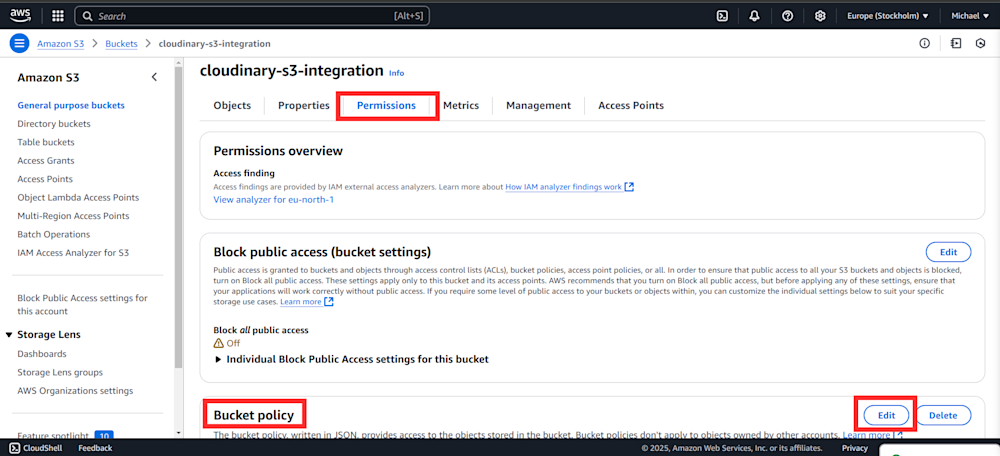Open Object Lambda Access Points
This screenshot has height=456, width=1000.
[78, 198]
